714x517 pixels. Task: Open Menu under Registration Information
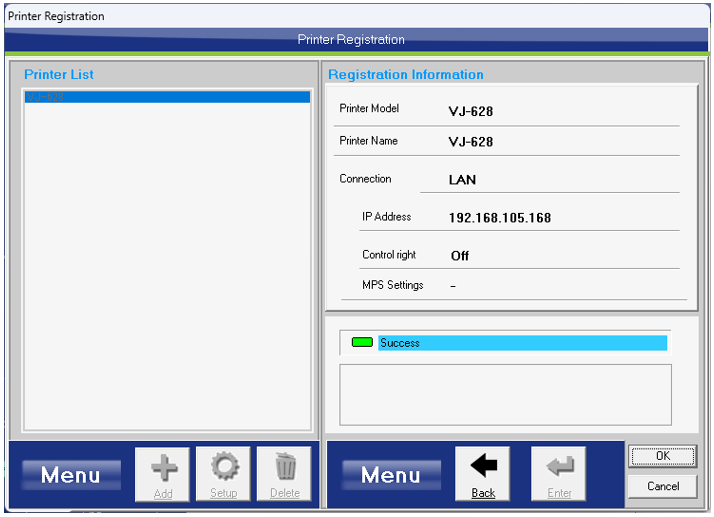391,475
